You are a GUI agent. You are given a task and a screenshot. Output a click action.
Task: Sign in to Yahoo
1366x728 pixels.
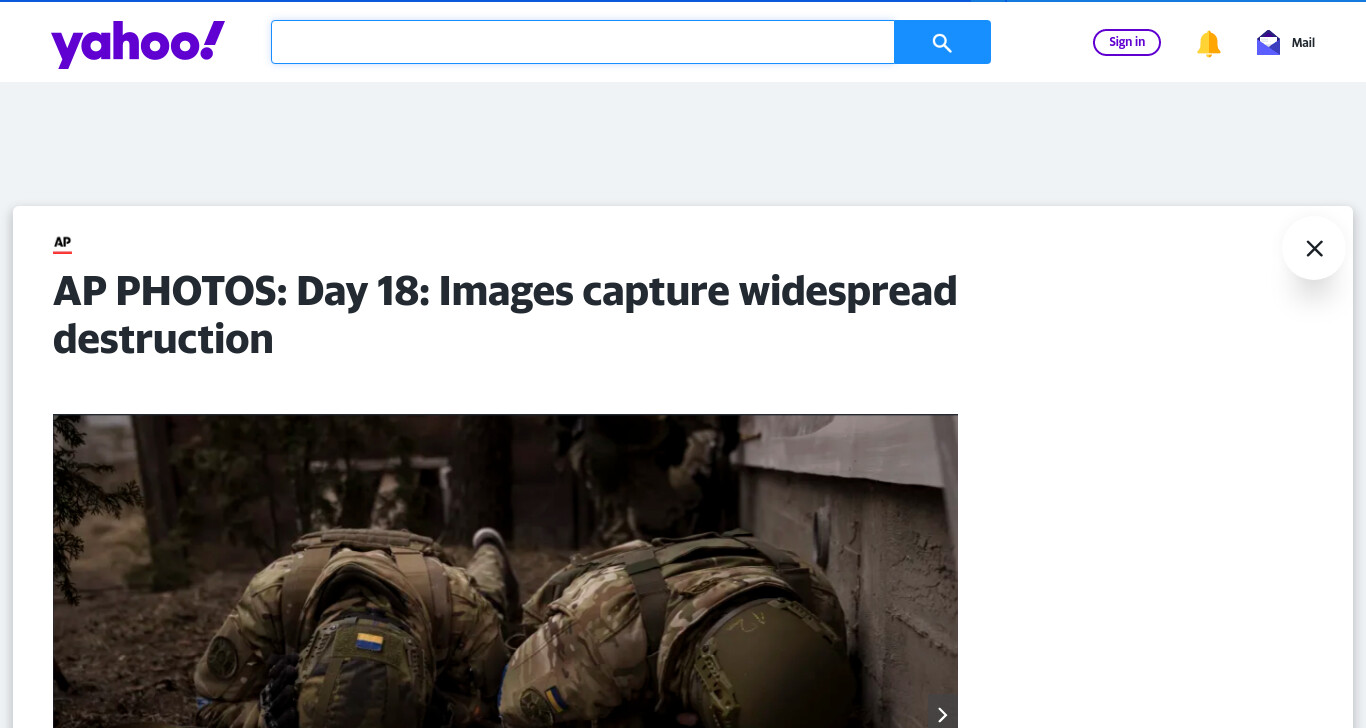click(1127, 42)
